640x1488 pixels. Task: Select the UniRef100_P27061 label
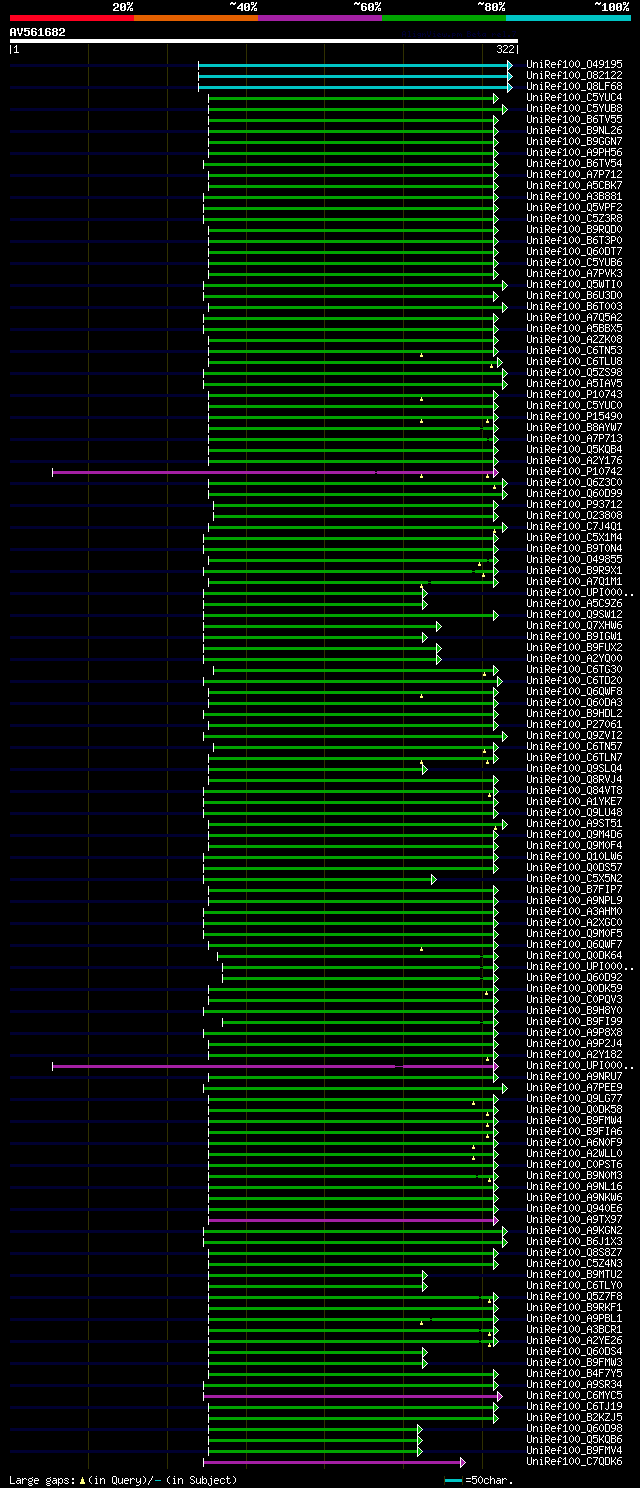coord(575,724)
